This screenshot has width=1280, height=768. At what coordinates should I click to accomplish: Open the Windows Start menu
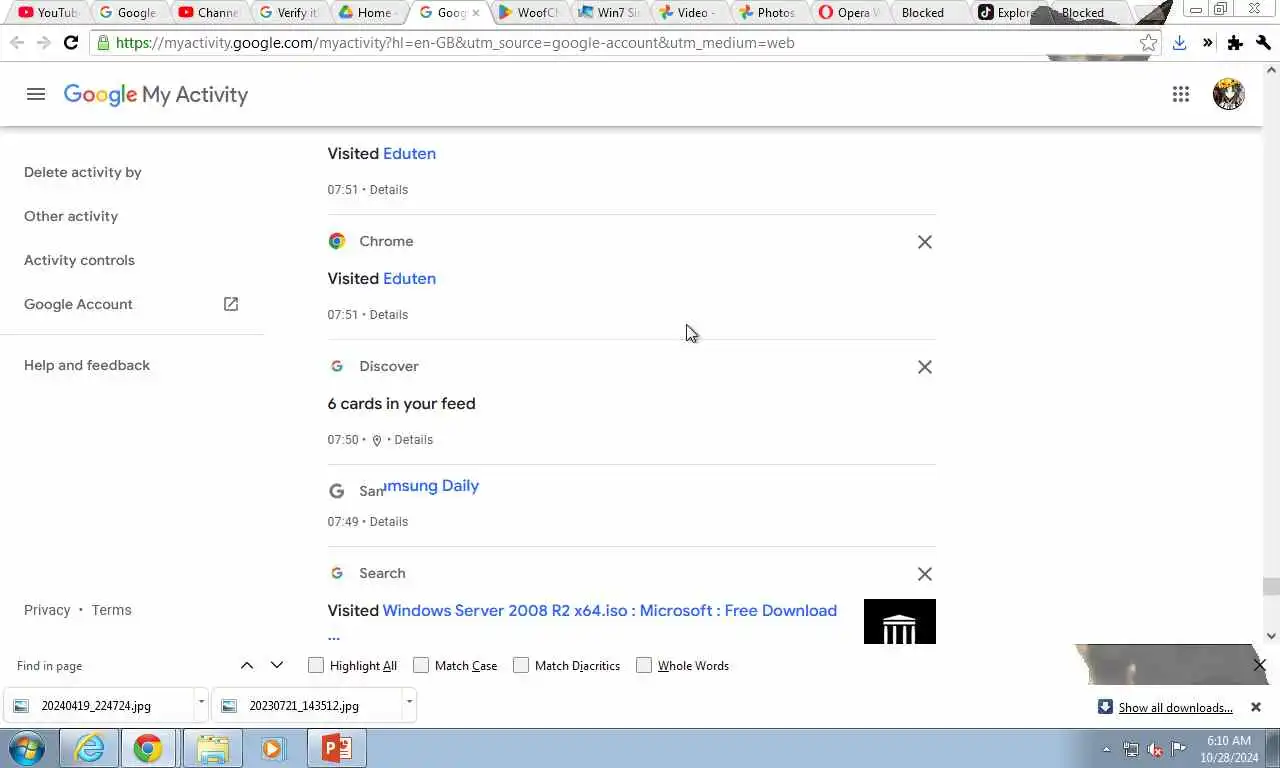(27, 748)
